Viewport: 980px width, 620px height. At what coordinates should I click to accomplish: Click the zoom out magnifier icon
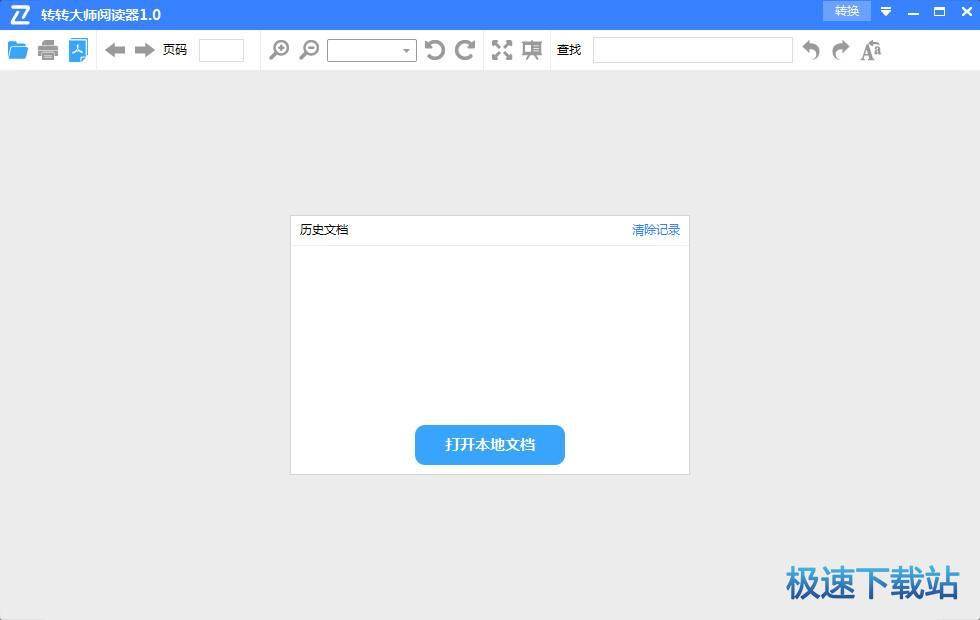coord(310,49)
